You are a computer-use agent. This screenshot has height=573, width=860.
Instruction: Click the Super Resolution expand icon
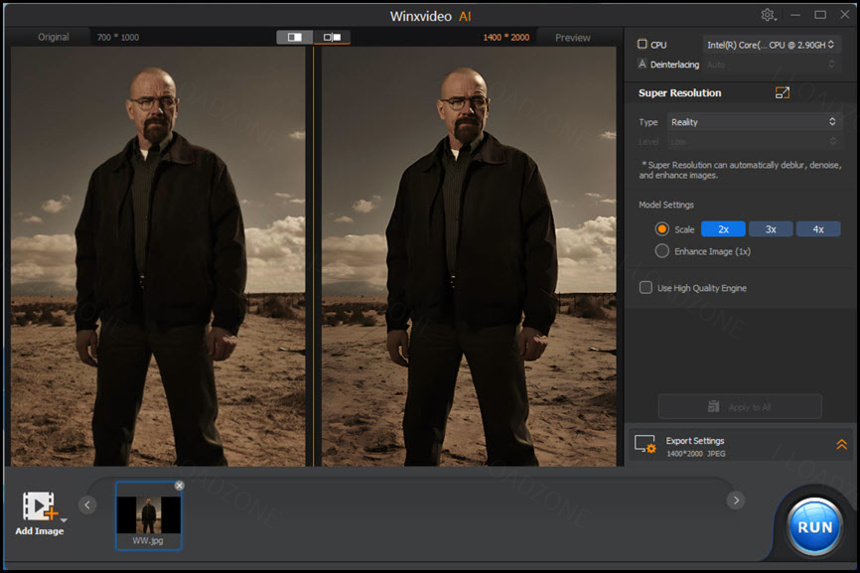point(782,93)
